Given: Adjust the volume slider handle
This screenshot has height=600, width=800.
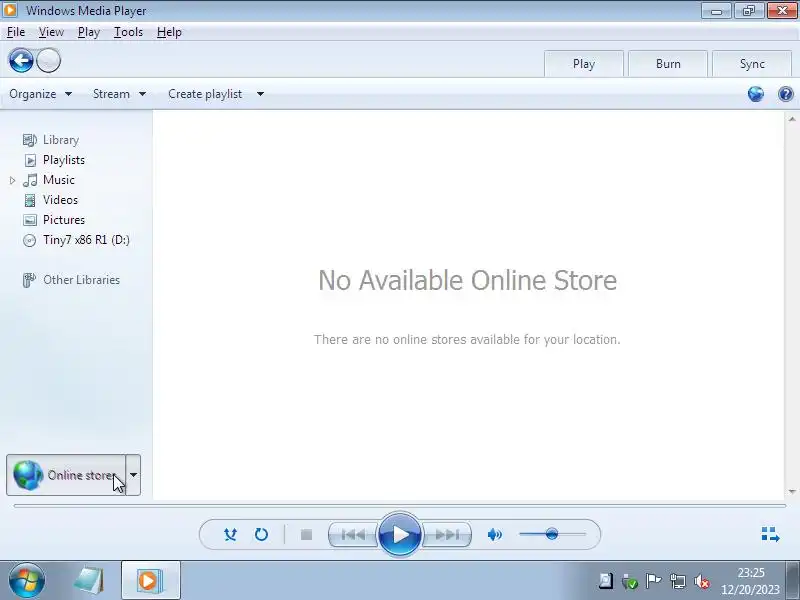Looking at the screenshot, I should coord(552,534).
